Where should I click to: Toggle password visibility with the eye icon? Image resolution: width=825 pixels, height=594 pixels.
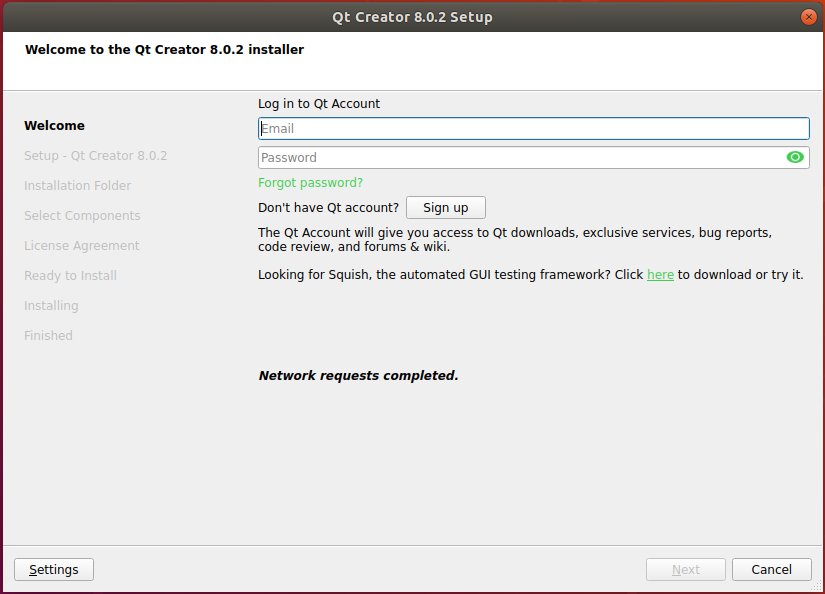pyautogui.click(x=795, y=157)
